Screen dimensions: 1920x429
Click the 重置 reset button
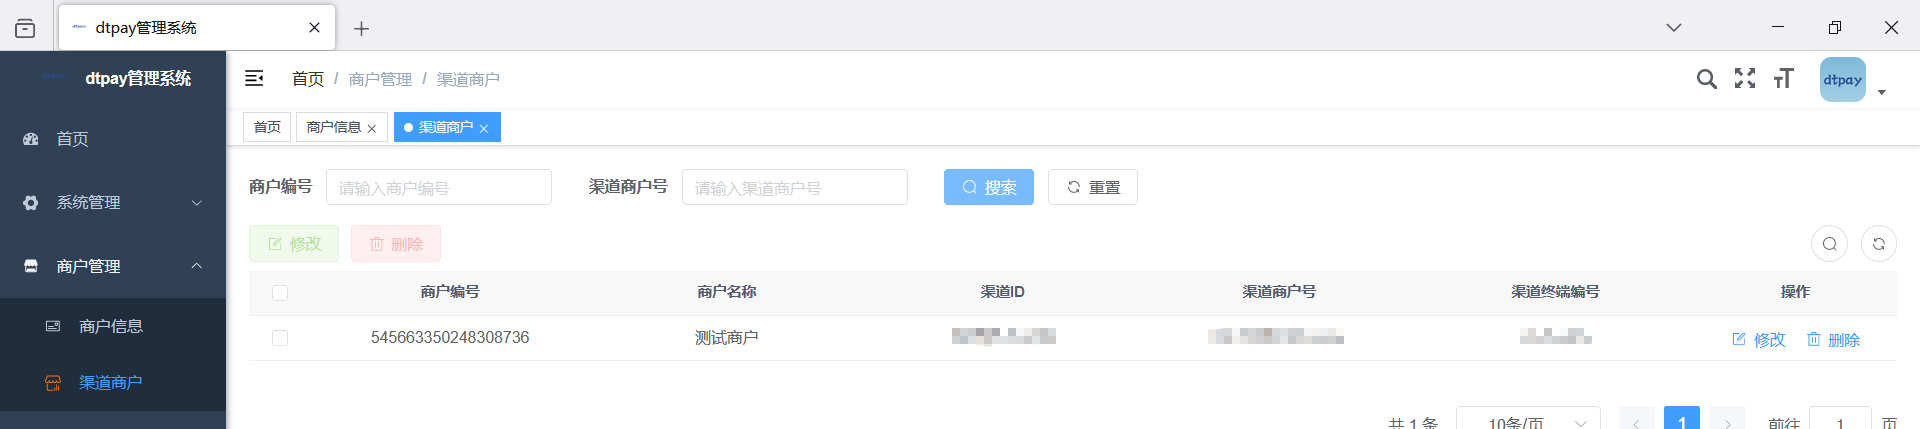click(1093, 187)
